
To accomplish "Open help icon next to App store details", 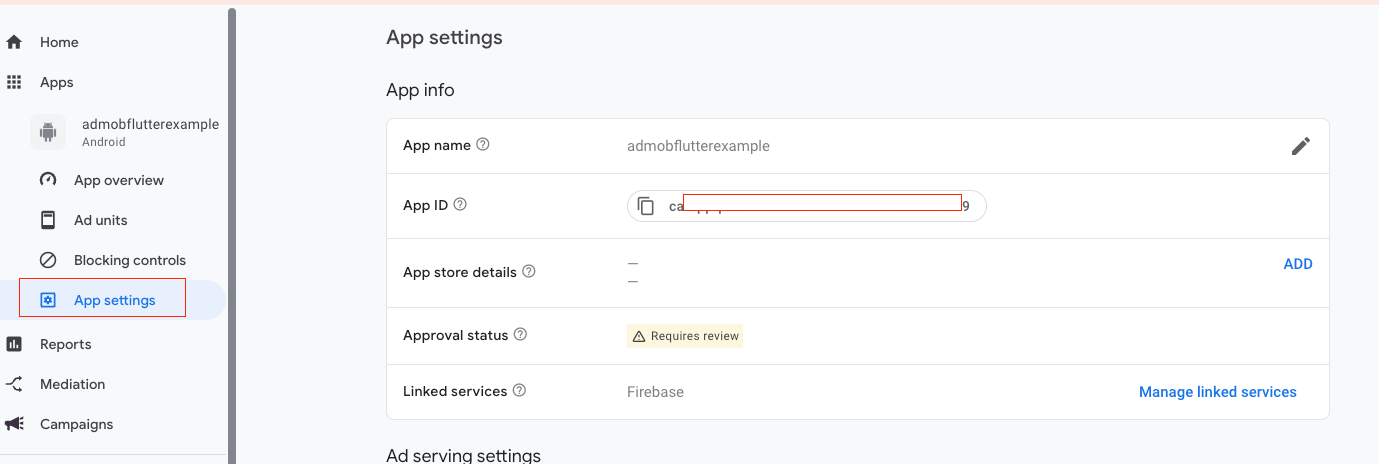I will pos(529,272).
